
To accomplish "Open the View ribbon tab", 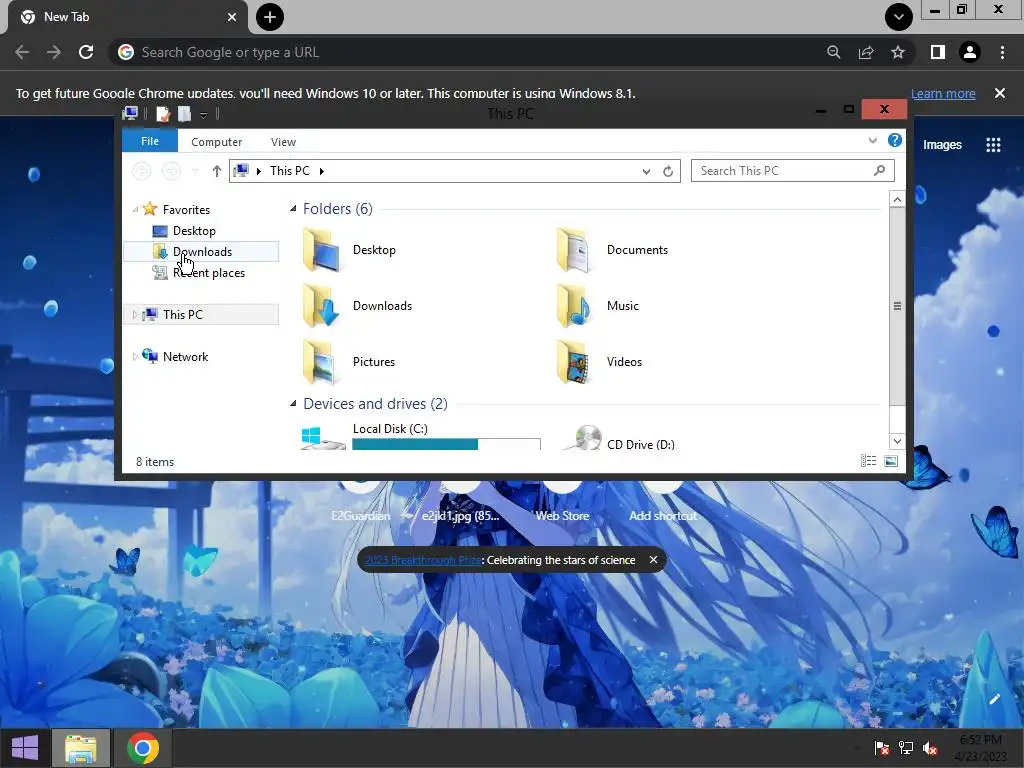I will coord(283,142).
